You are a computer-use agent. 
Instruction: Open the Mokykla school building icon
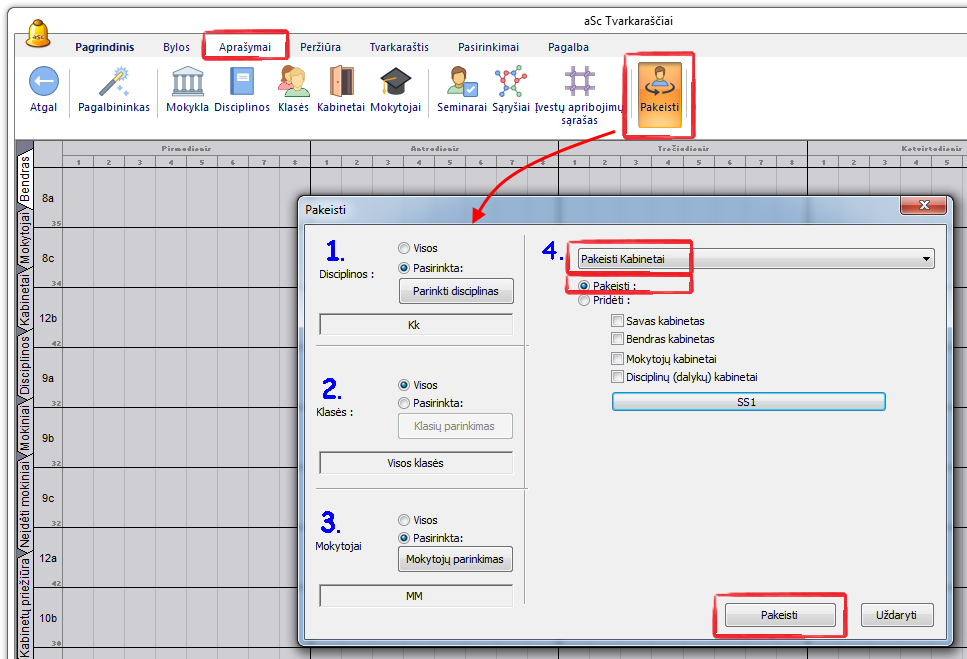point(187,82)
